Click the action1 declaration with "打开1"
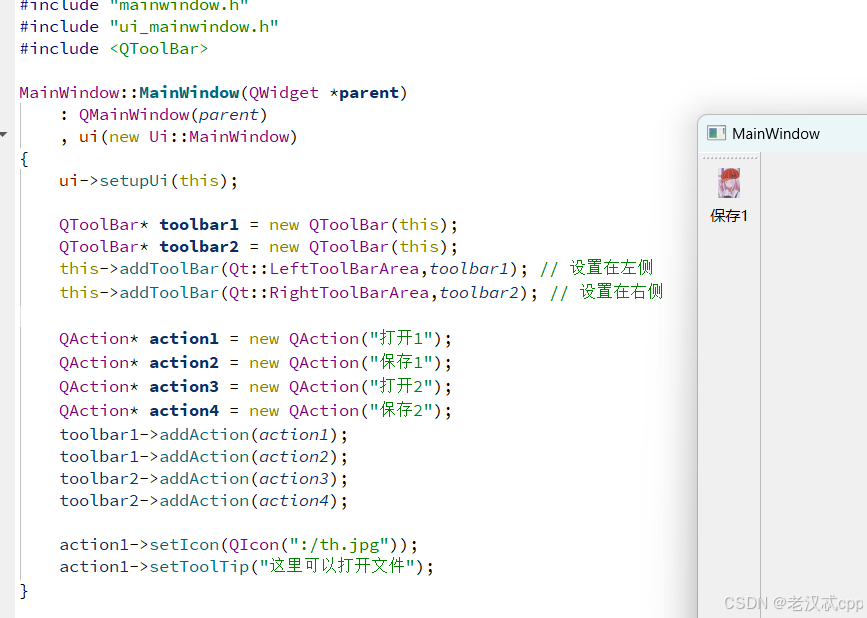This screenshot has height=618, width=867. [x=255, y=338]
